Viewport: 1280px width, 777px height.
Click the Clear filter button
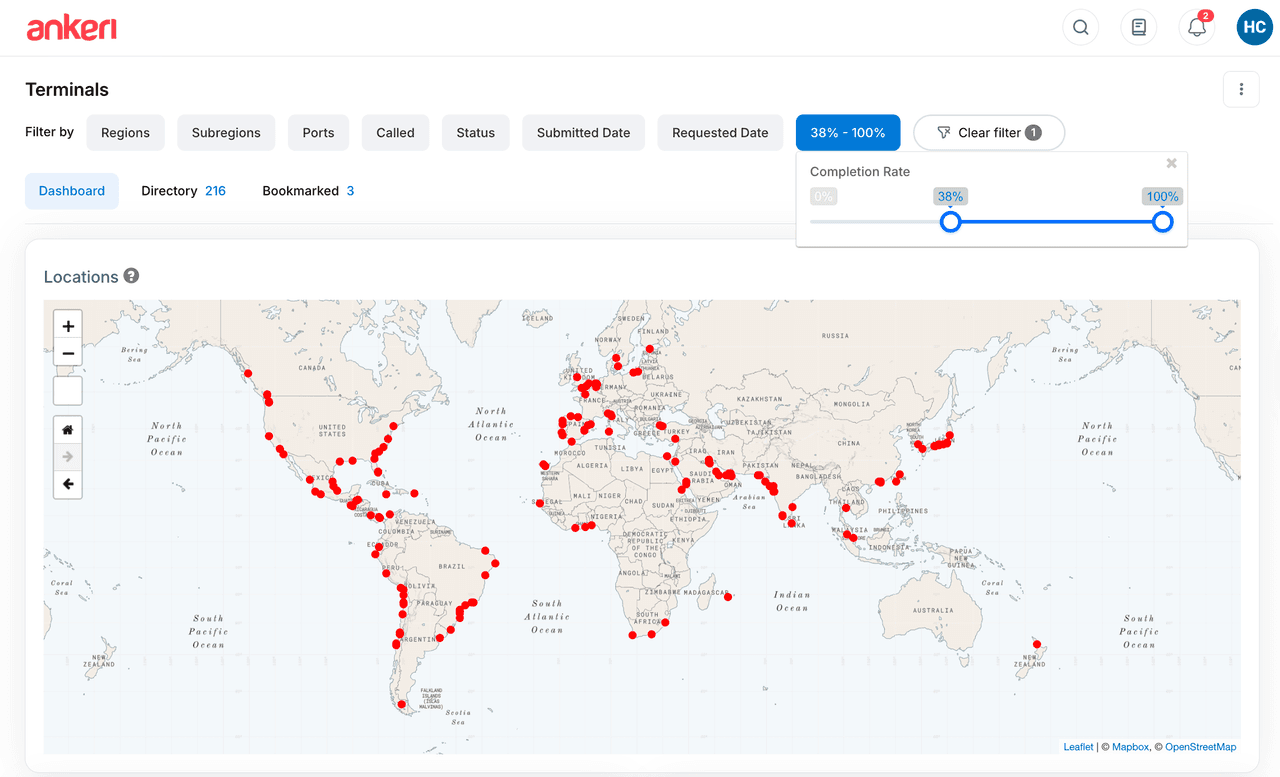988,133
